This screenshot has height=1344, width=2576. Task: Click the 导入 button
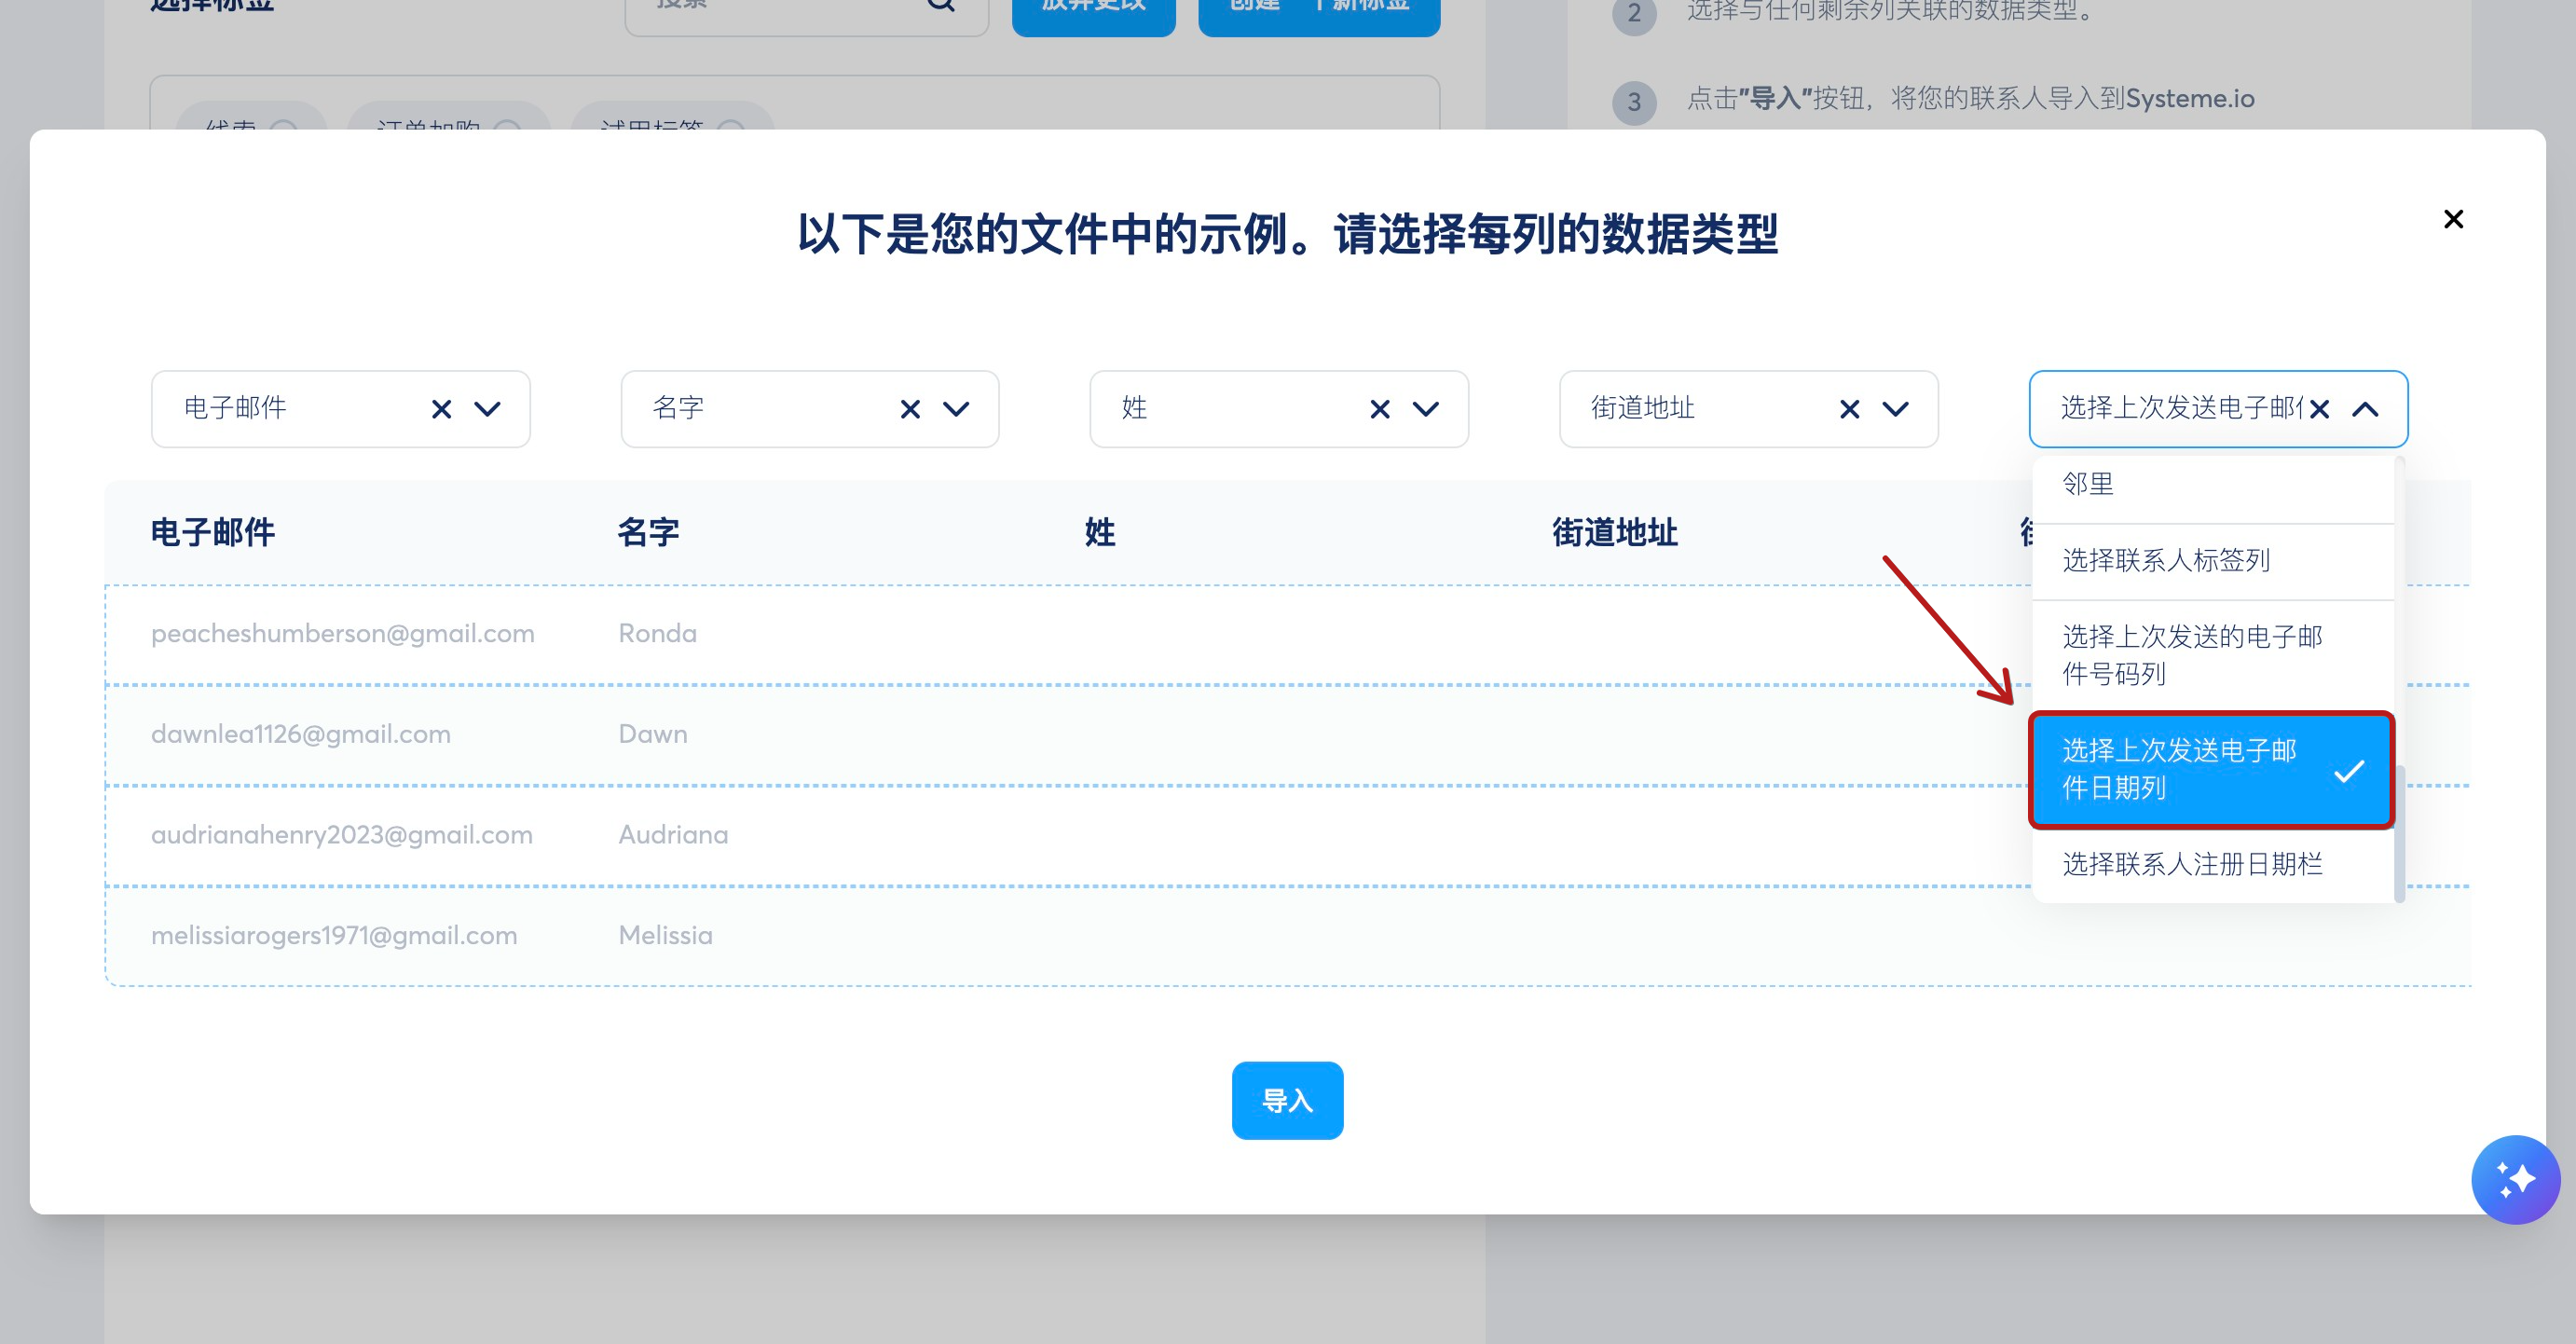pos(1287,1100)
